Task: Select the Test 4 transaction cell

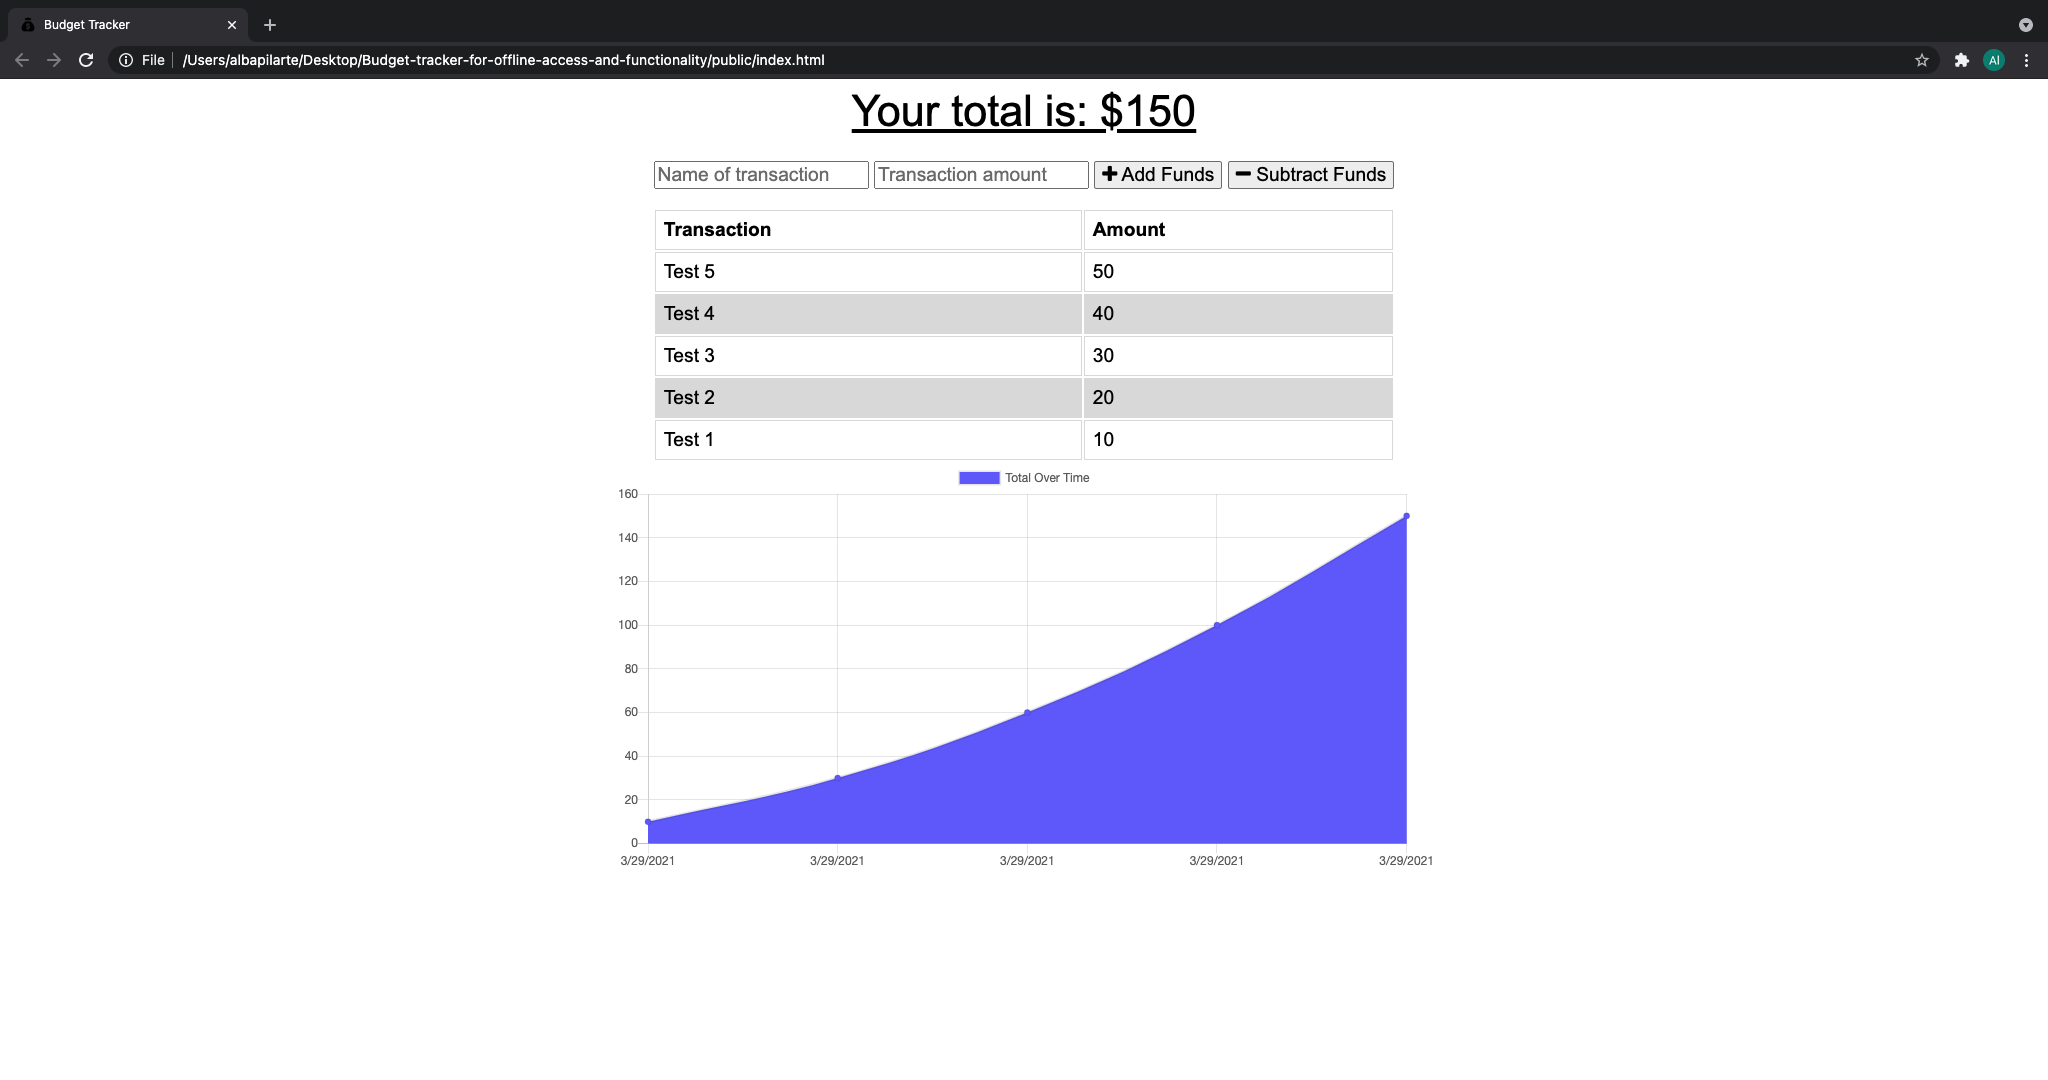Action: [x=868, y=314]
